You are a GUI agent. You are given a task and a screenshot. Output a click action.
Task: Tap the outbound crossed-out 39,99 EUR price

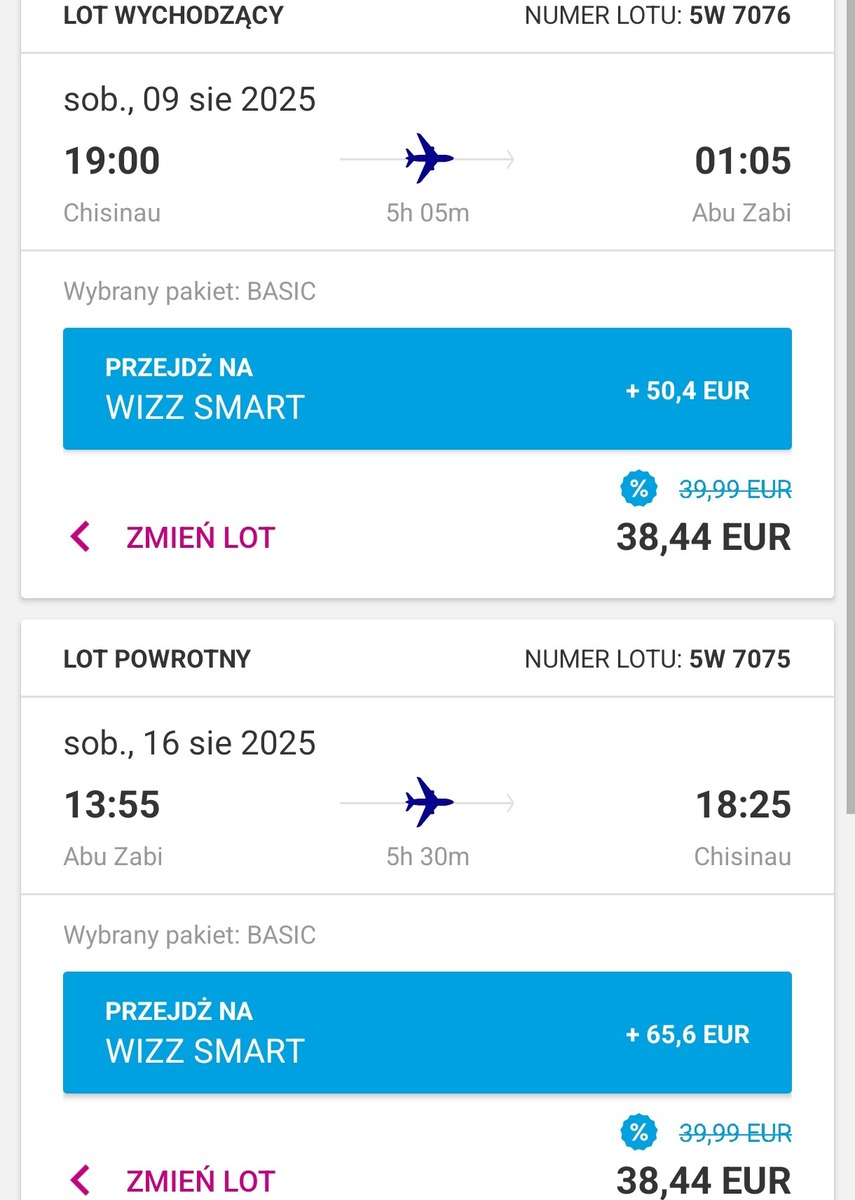click(x=735, y=489)
